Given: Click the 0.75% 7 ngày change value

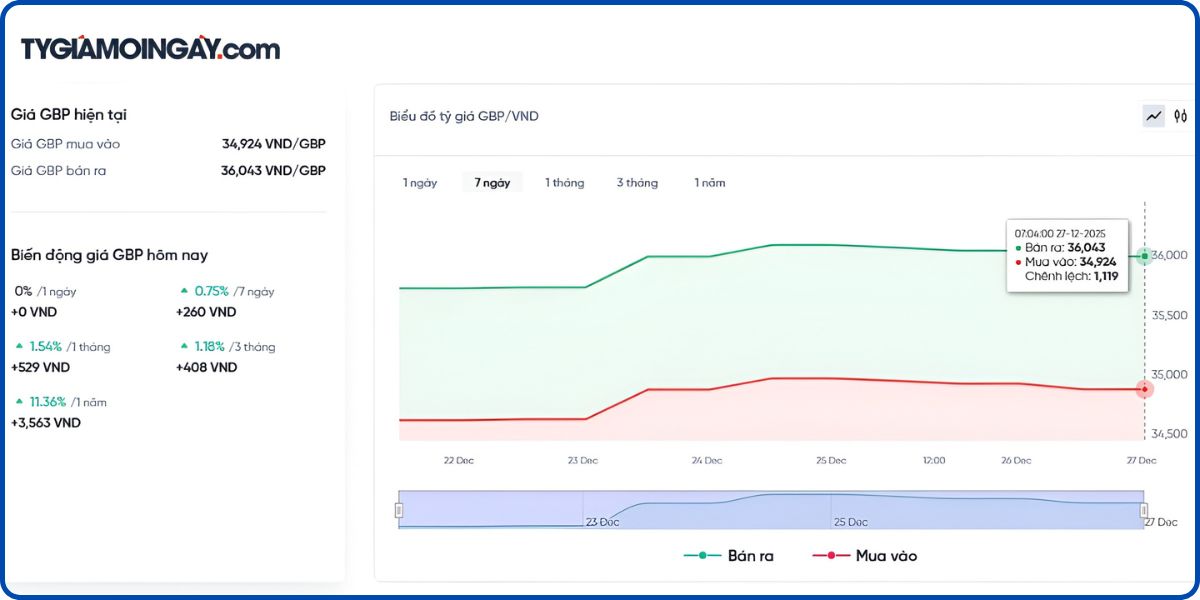Looking at the screenshot, I should pos(211,291).
